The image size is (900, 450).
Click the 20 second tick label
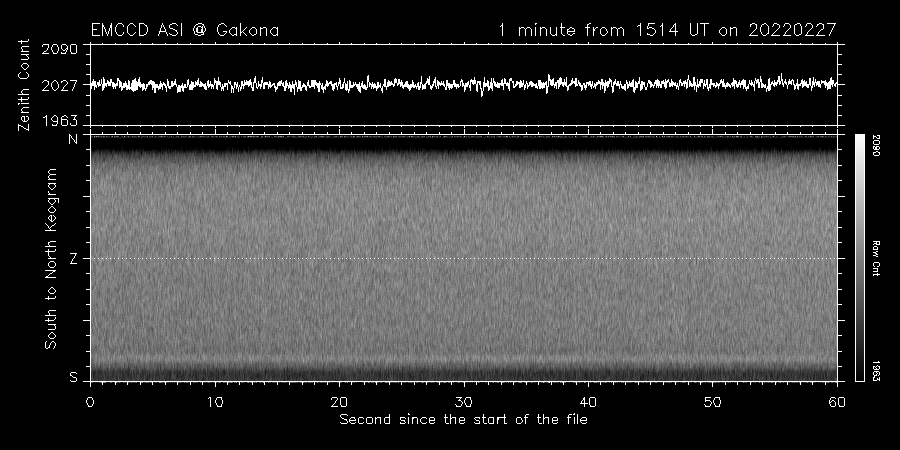[x=339, y=402]
